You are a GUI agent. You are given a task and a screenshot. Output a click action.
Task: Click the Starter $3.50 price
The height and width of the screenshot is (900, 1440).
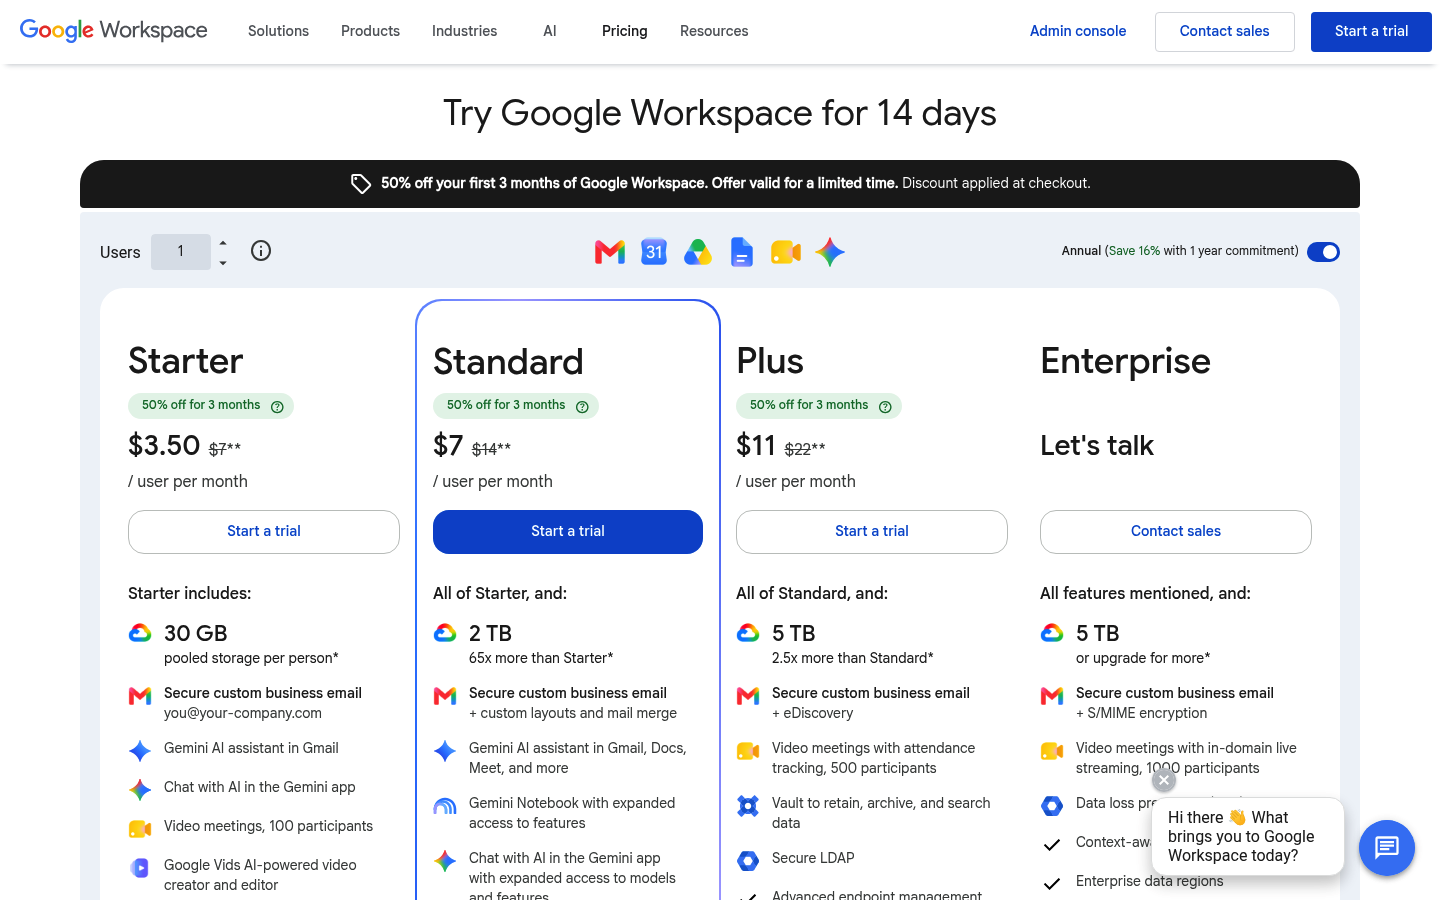164,445
